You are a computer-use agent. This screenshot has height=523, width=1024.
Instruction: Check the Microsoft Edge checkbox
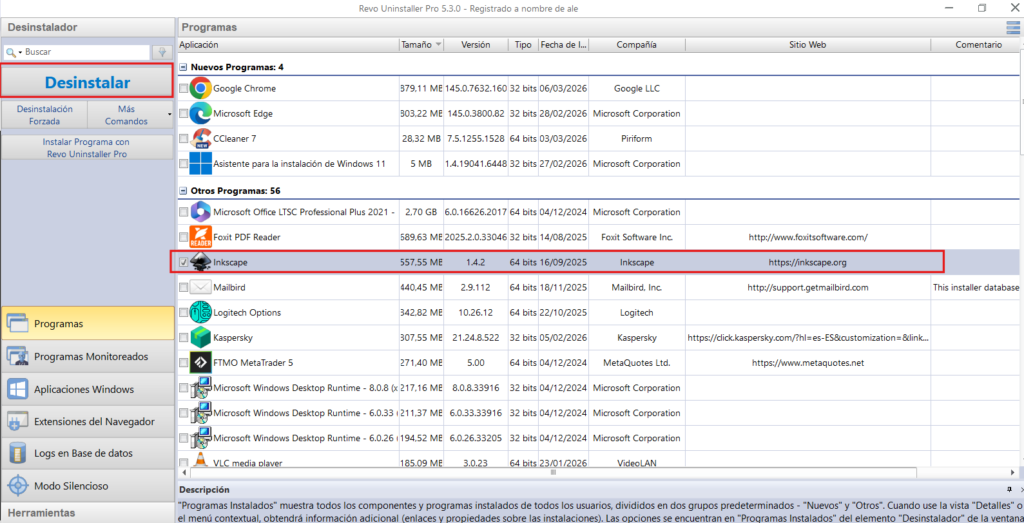[x=184, y=114]
